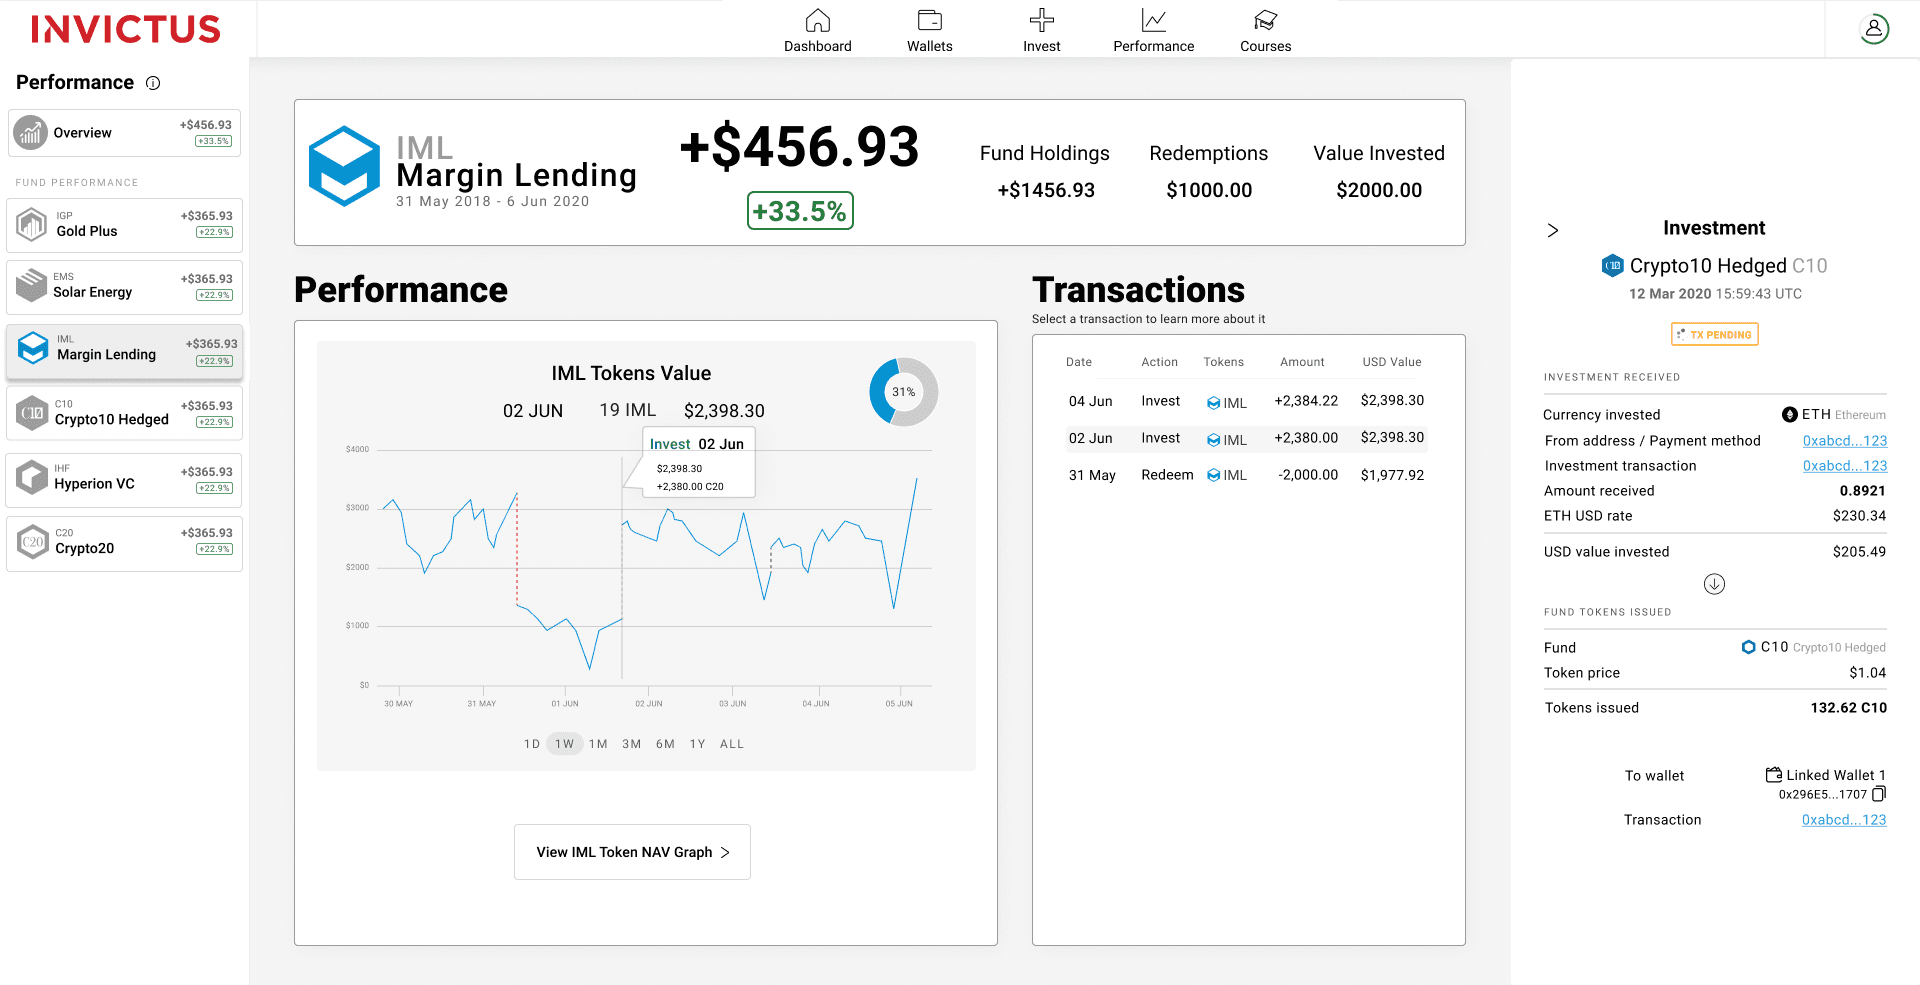Click the C10 hexagon icon beside Crypto10 Hedged title
The width and height of the screenshot is (1920, 985).
click(x=1612, y=265)
